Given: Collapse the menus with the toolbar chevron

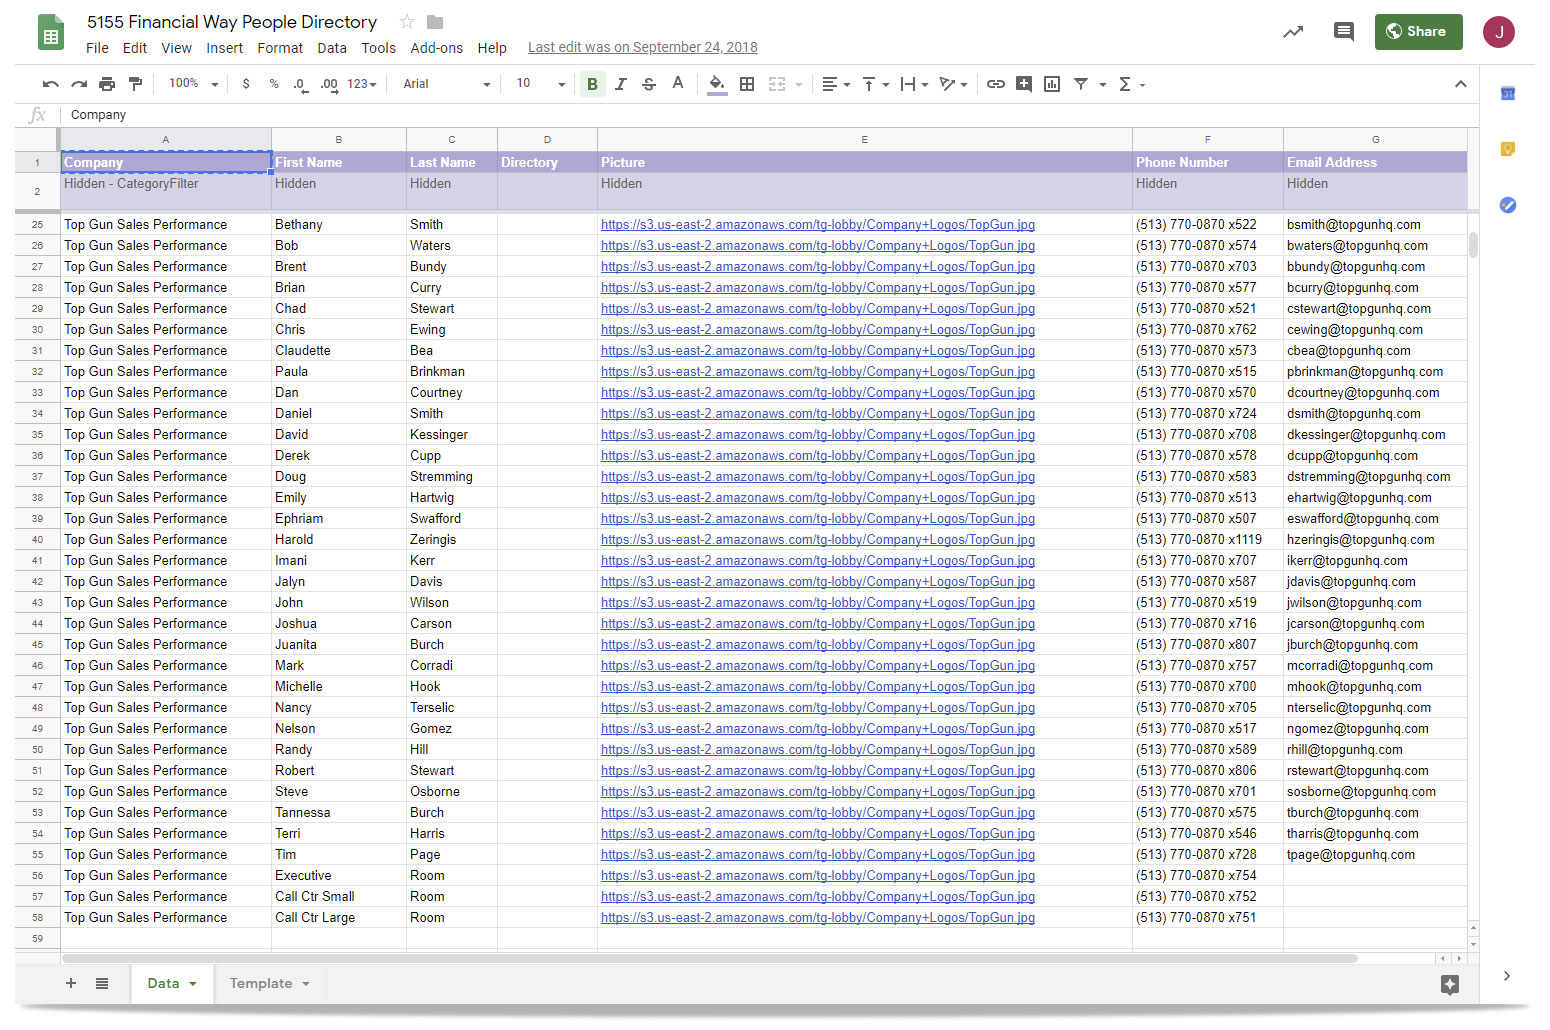Looking at the screenshot, I should tap(1461, 85).
